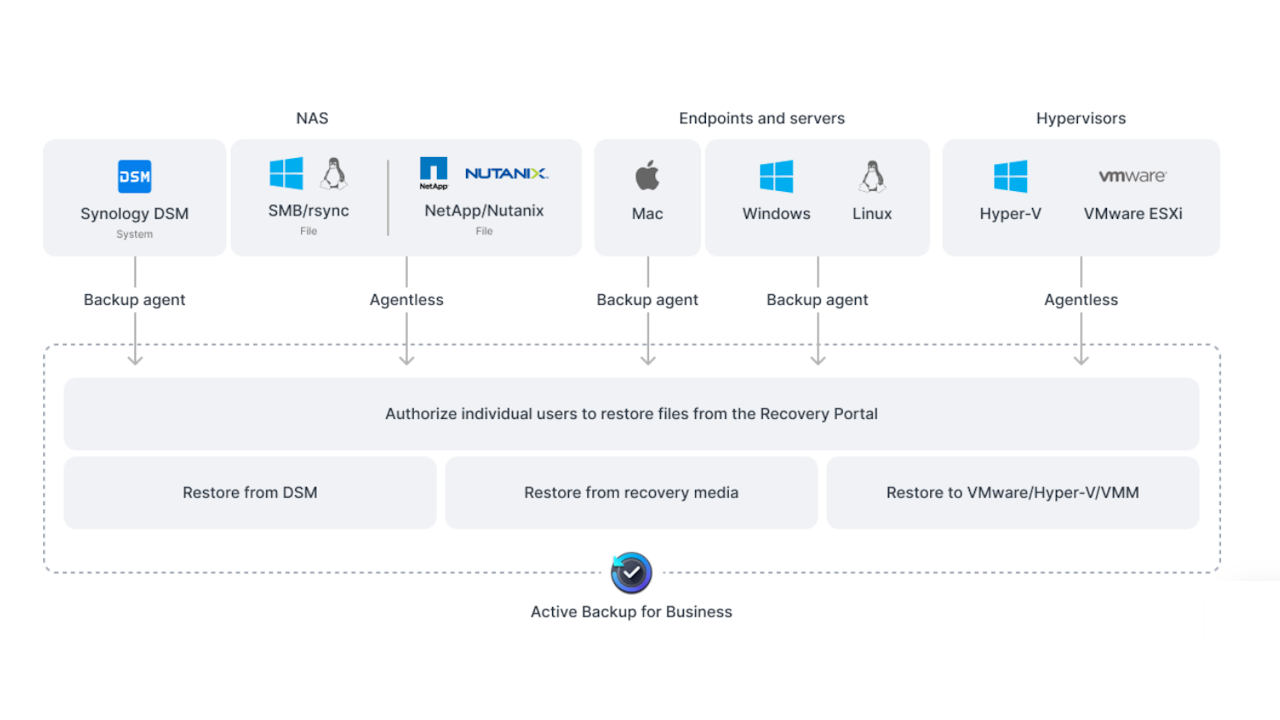Viewport: 1280px width, 720px height.
Task: Select the Windows logo in the SMB/rsync card
Action: 287,172
